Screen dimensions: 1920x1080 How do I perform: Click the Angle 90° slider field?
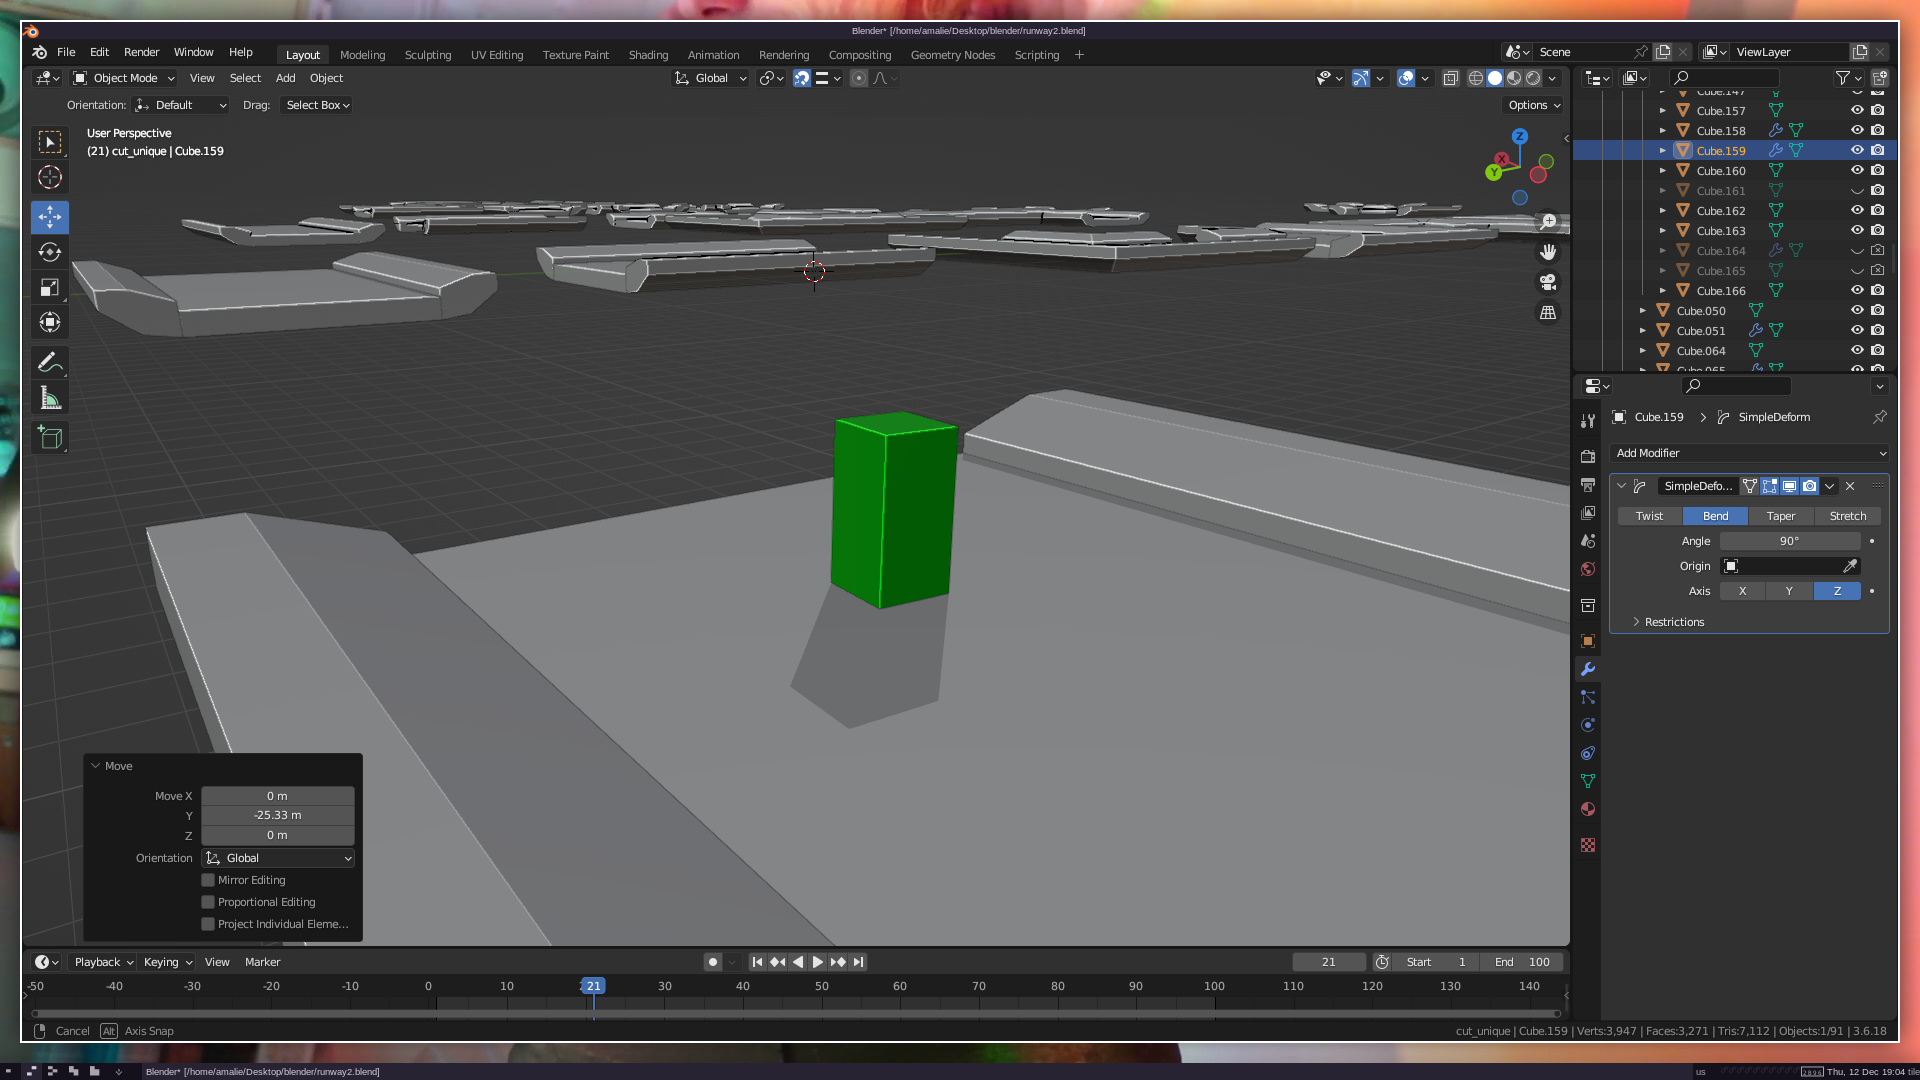coord(1789,541)
